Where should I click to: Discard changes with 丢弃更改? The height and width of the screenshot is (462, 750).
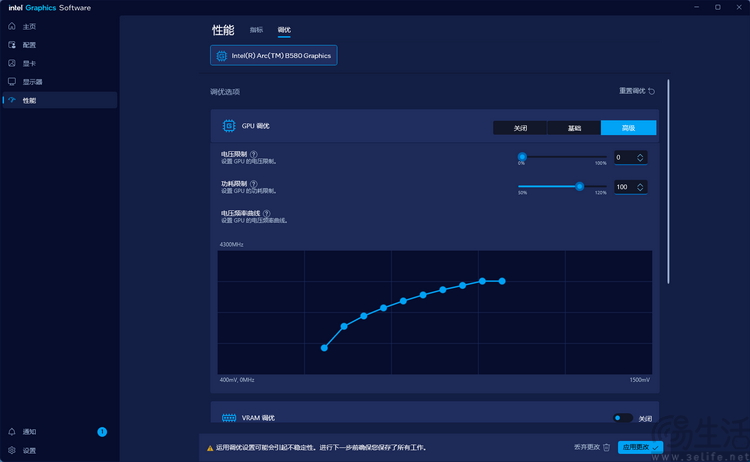592,447
